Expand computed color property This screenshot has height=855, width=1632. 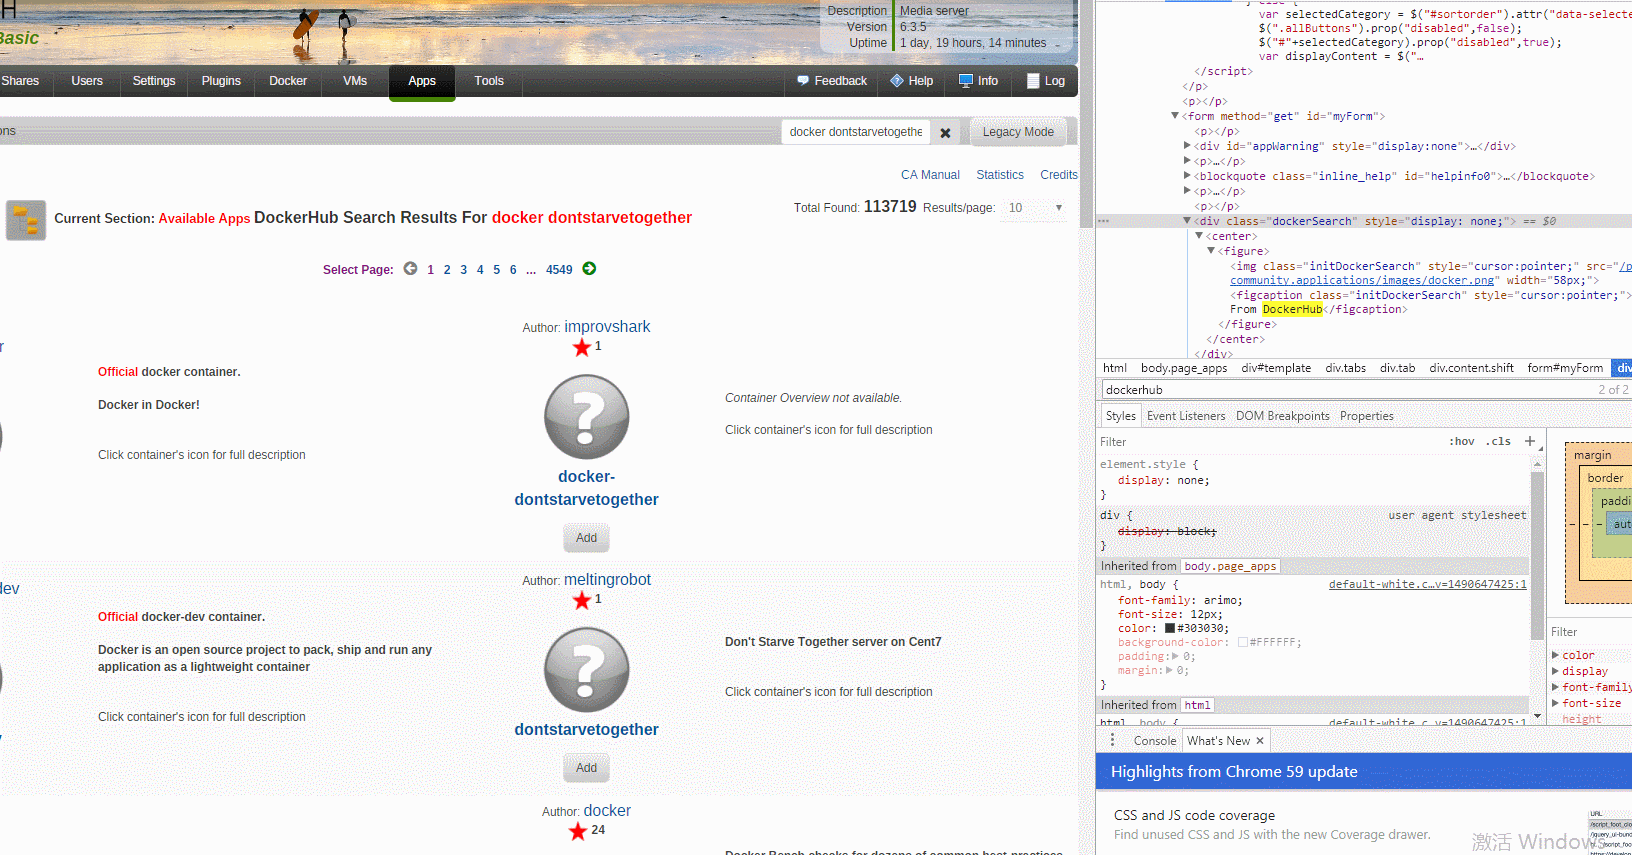click(1556, 656)
